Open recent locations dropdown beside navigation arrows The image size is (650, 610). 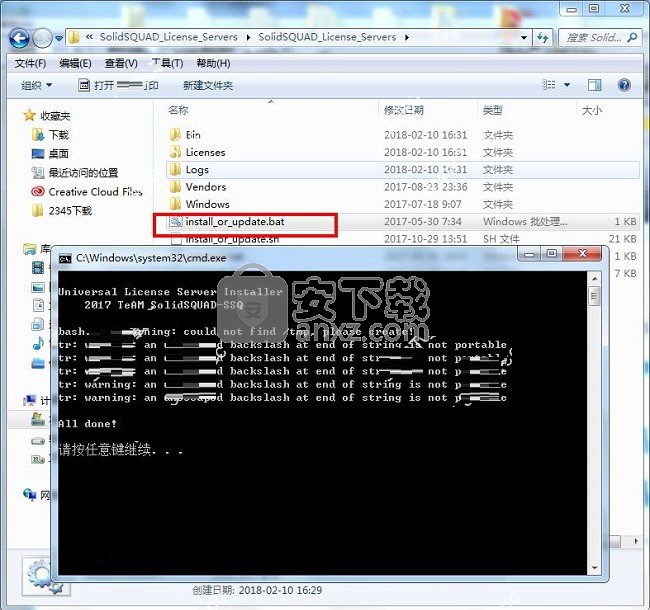click(59, 38)
